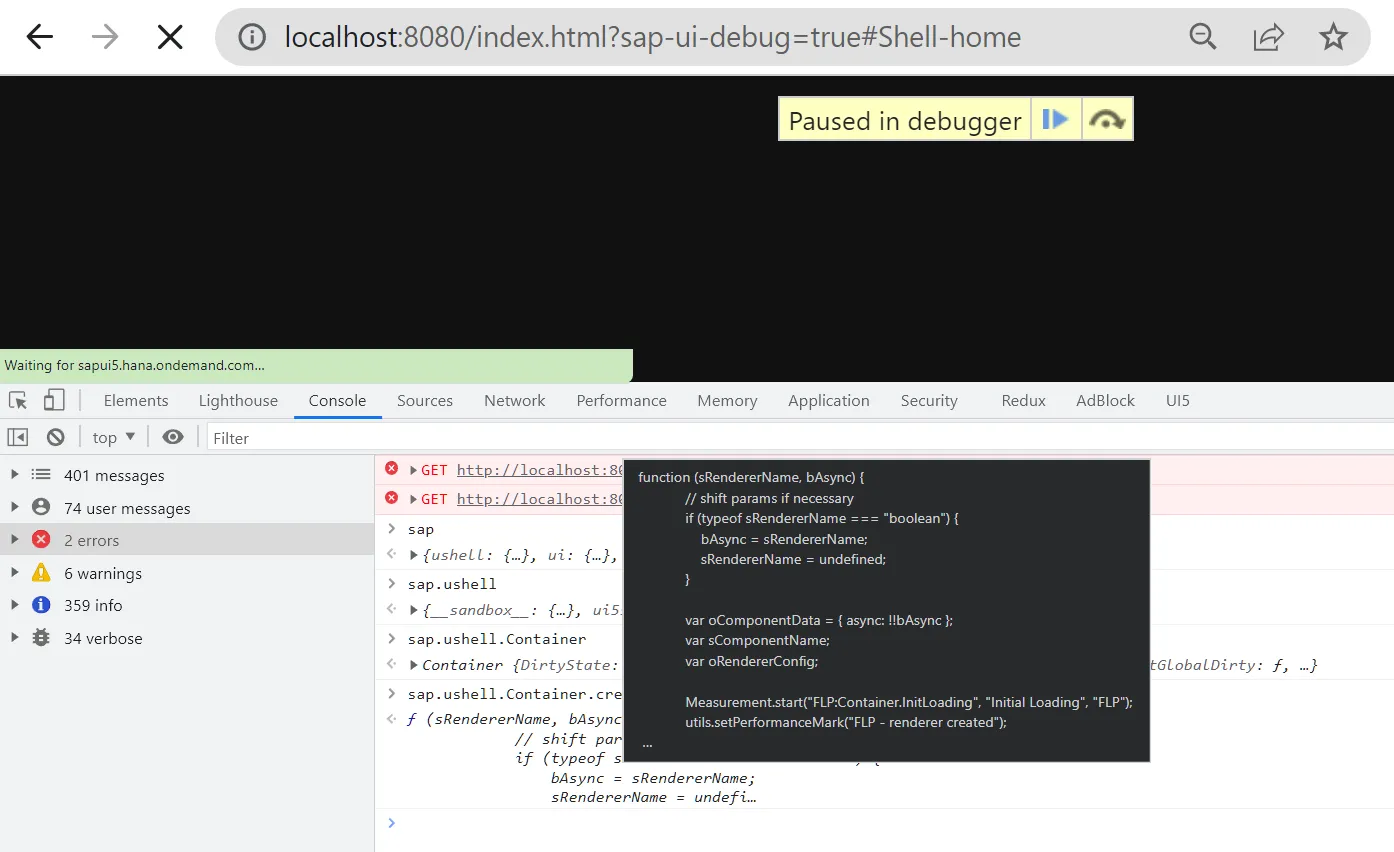
Task: Step over next function call
Action: [x=1107, y=120]
